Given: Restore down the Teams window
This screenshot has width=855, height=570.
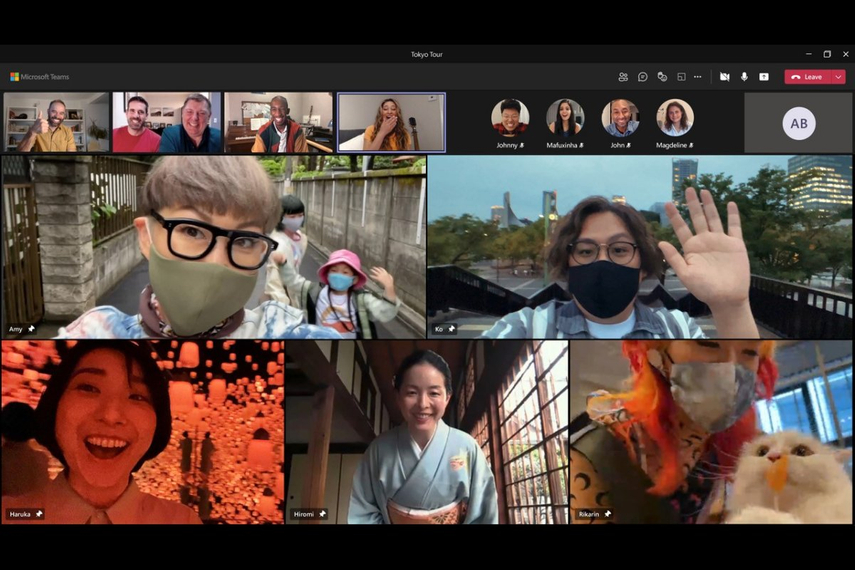Looking at the screenshot, I should (x=827, y=54).
